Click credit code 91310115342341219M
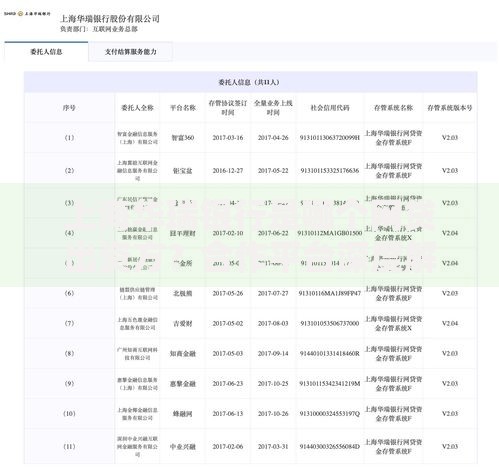 pos(330,384)
